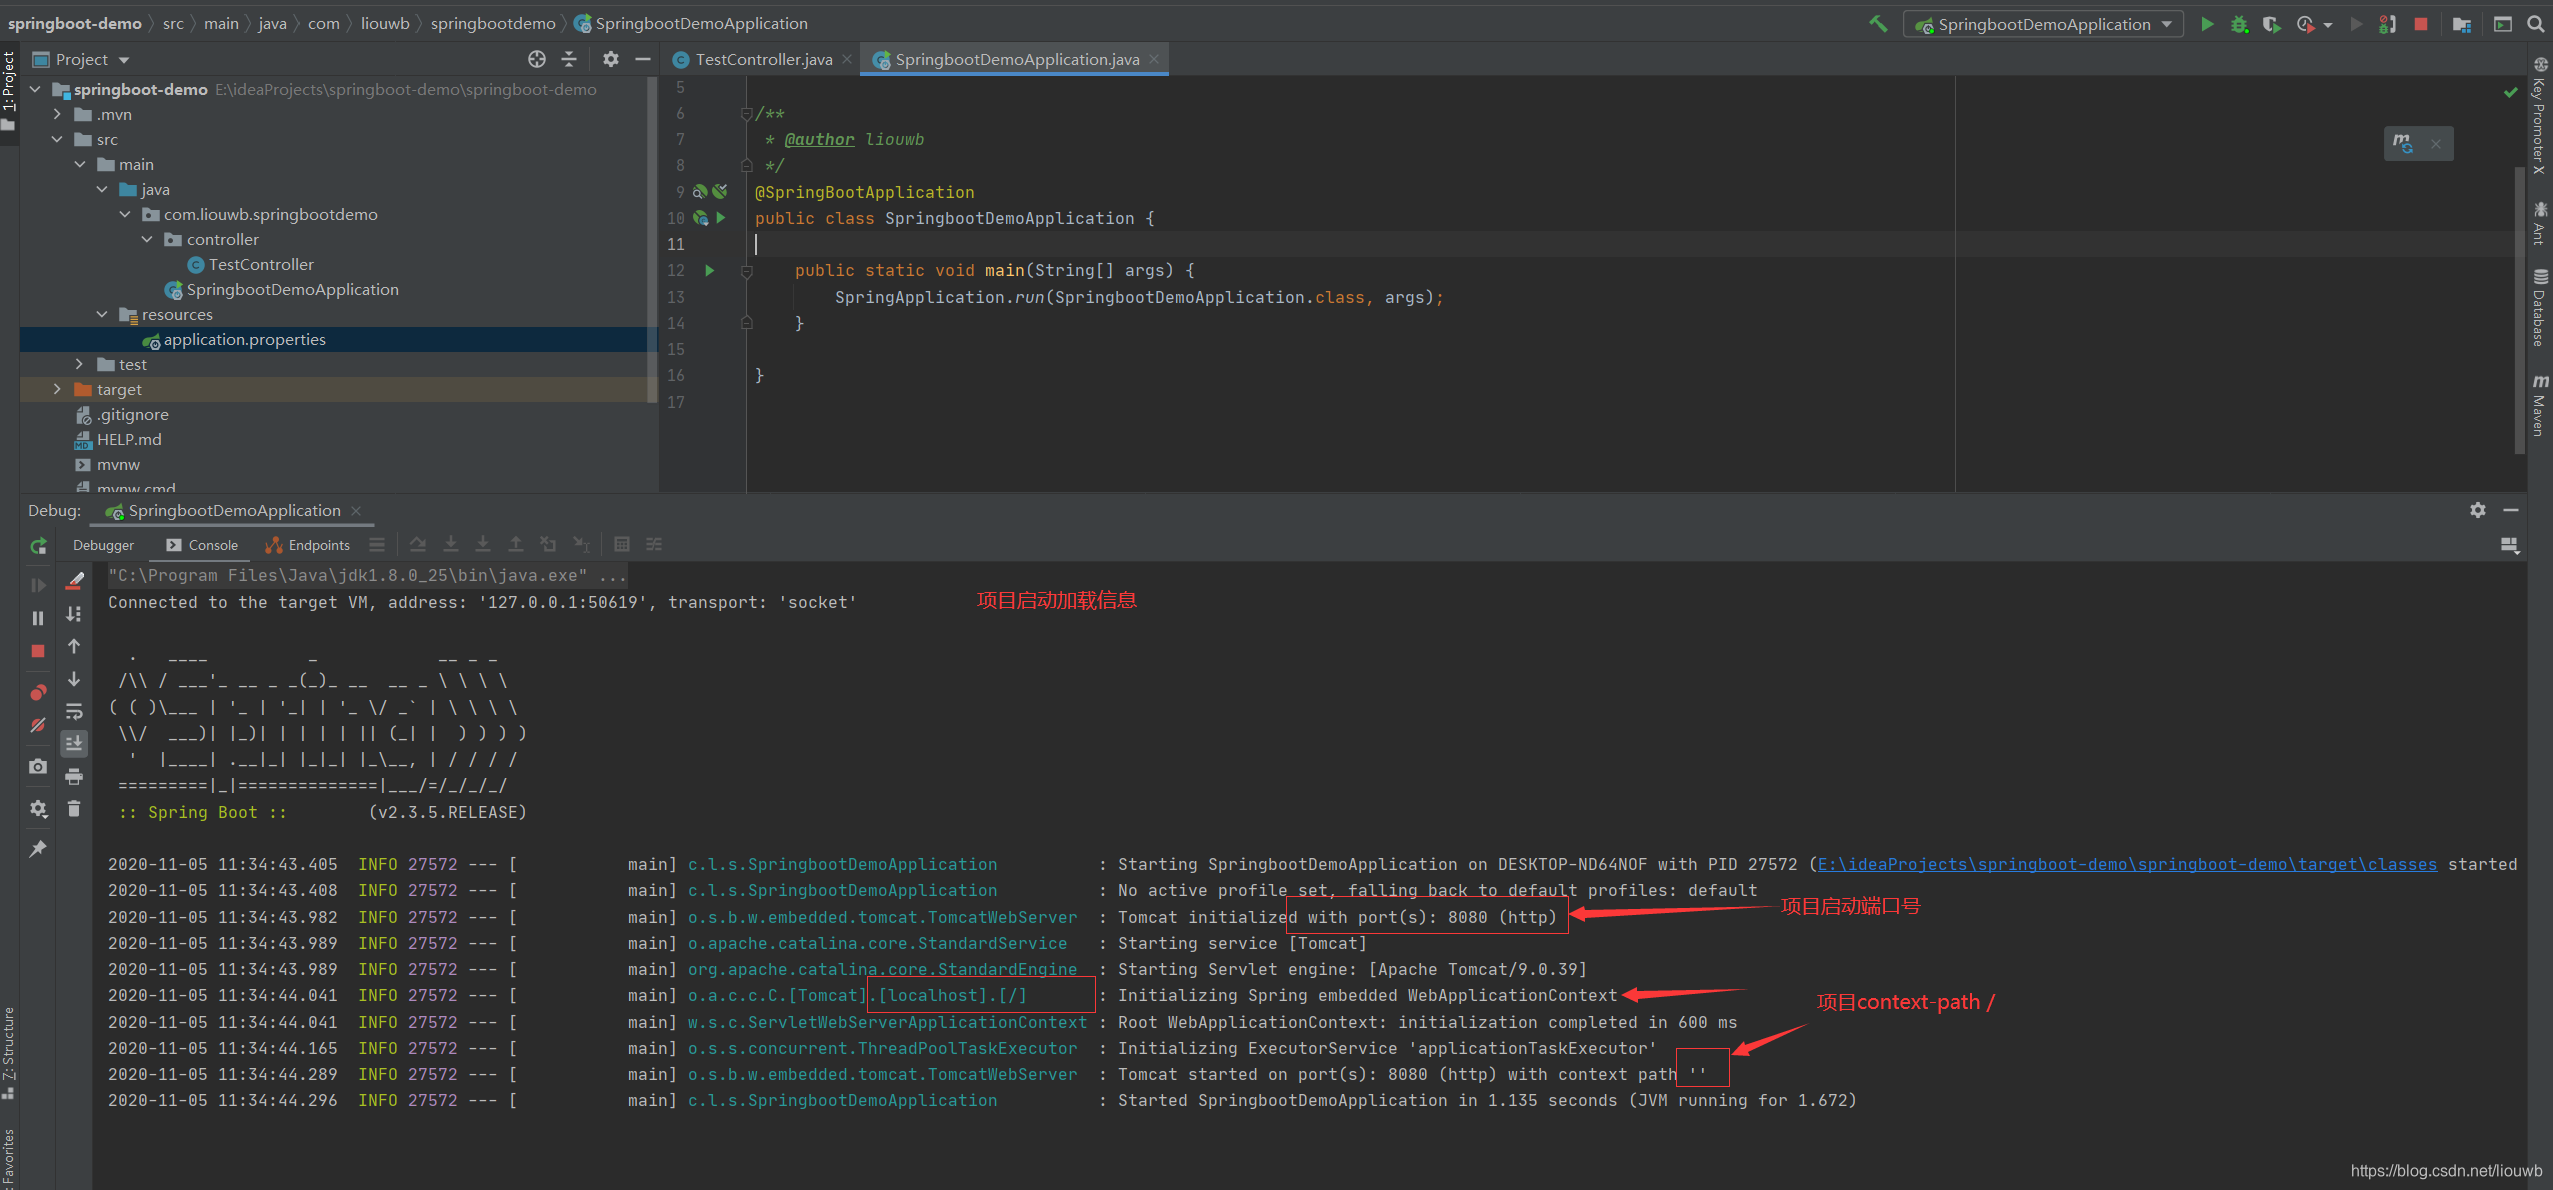Collapse the src folder

tap(58, 139)
